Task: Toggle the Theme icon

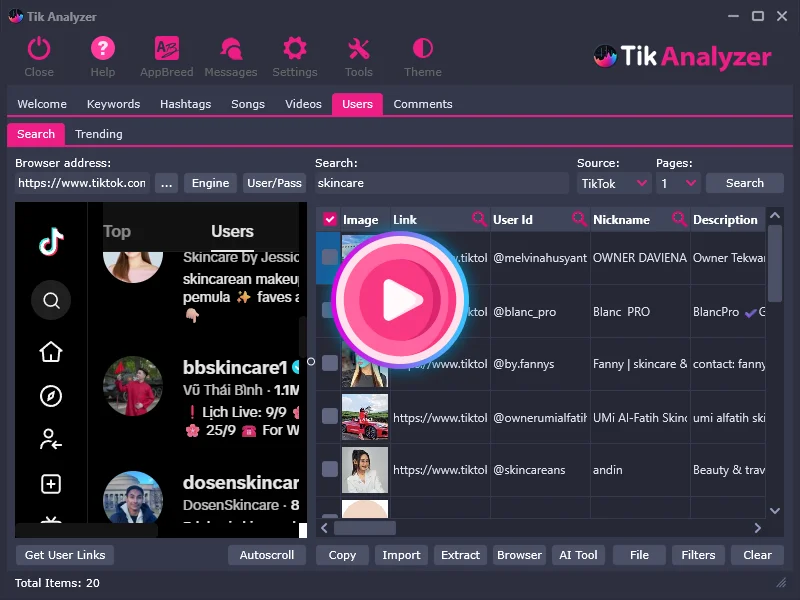Action: tap(422, 49)
